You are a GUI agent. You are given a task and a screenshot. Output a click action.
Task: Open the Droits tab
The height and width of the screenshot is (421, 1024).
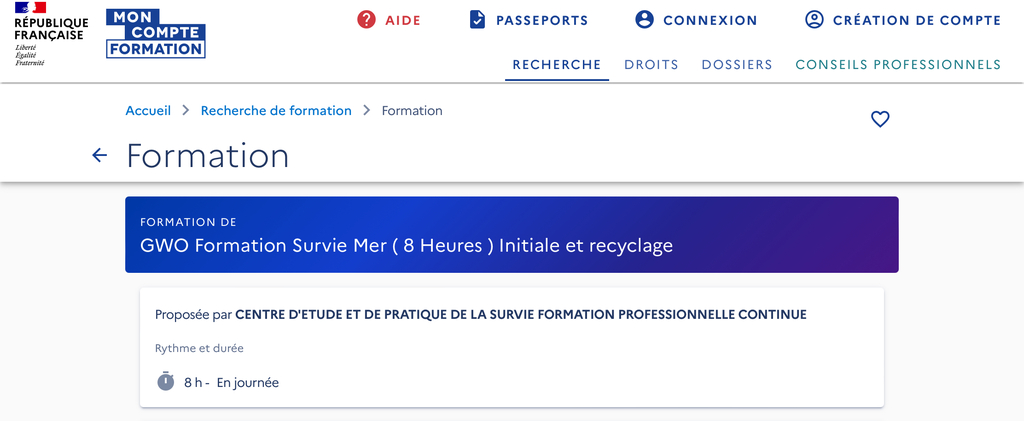tap(651, 65)
